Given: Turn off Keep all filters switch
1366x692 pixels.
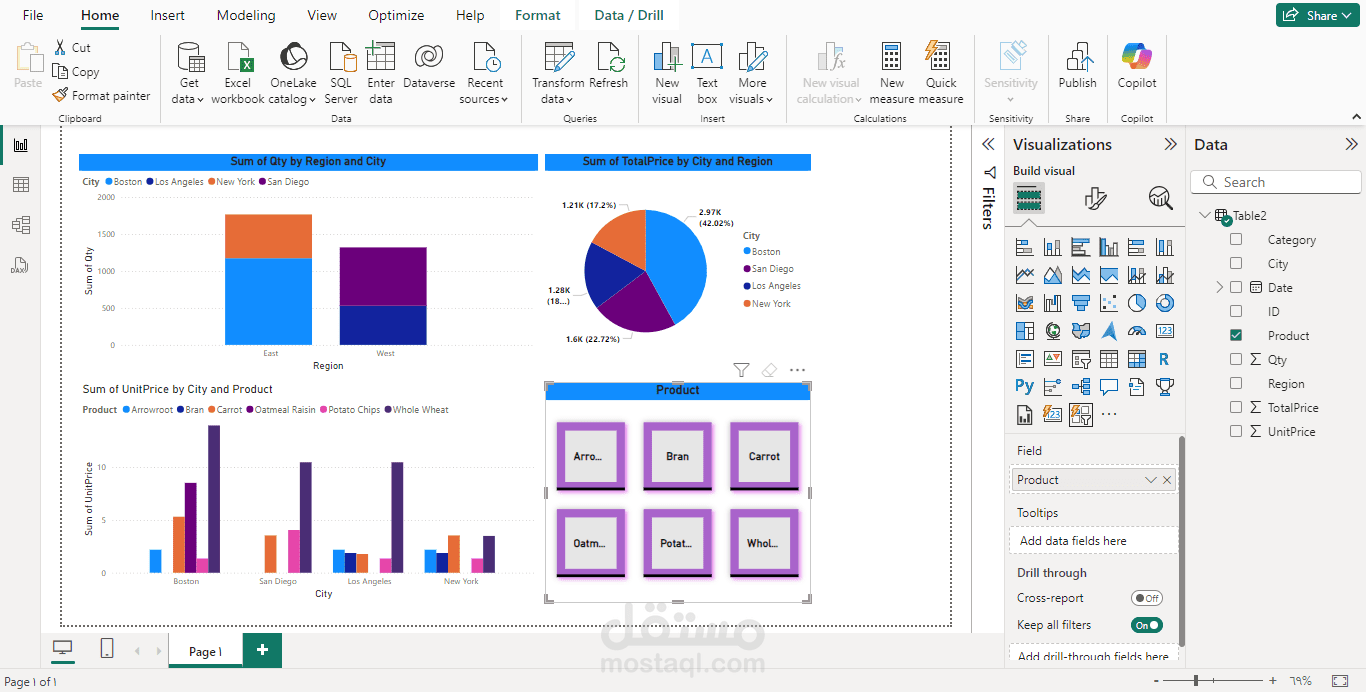Looking at the screenshot, I should tap(1147, 625).
